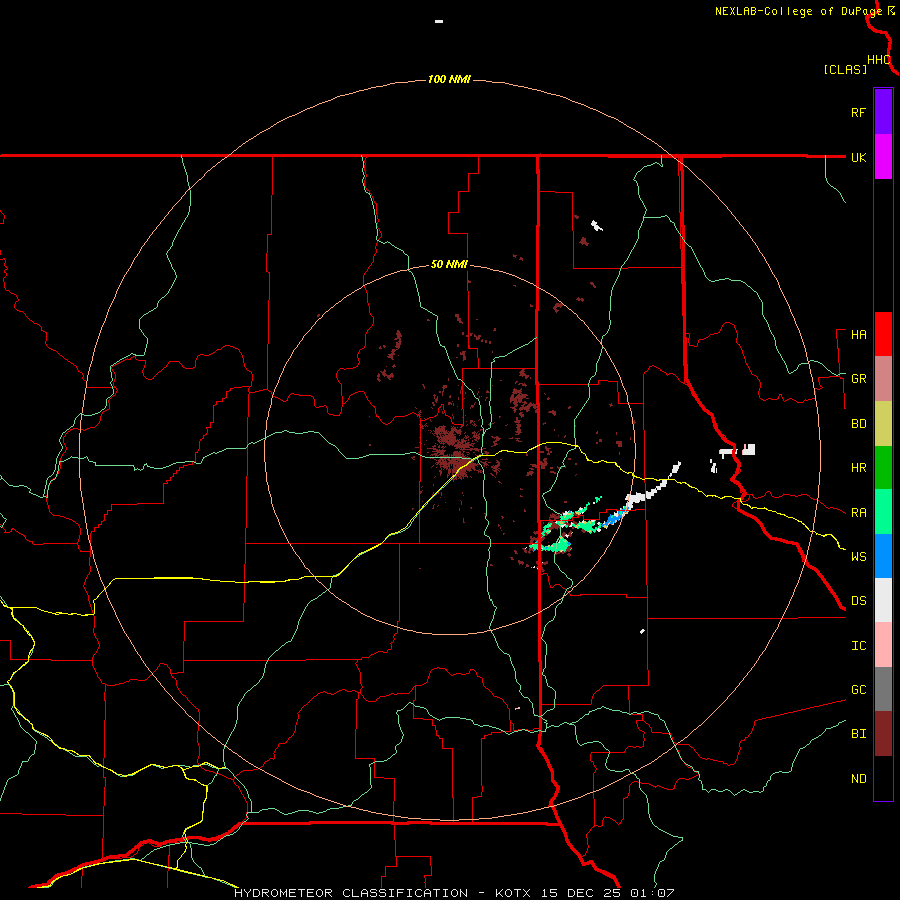Click the 50 NMI range ring label
Image resolution: width=900 pixels, height=900 pixels.
[x=449, y=265]
